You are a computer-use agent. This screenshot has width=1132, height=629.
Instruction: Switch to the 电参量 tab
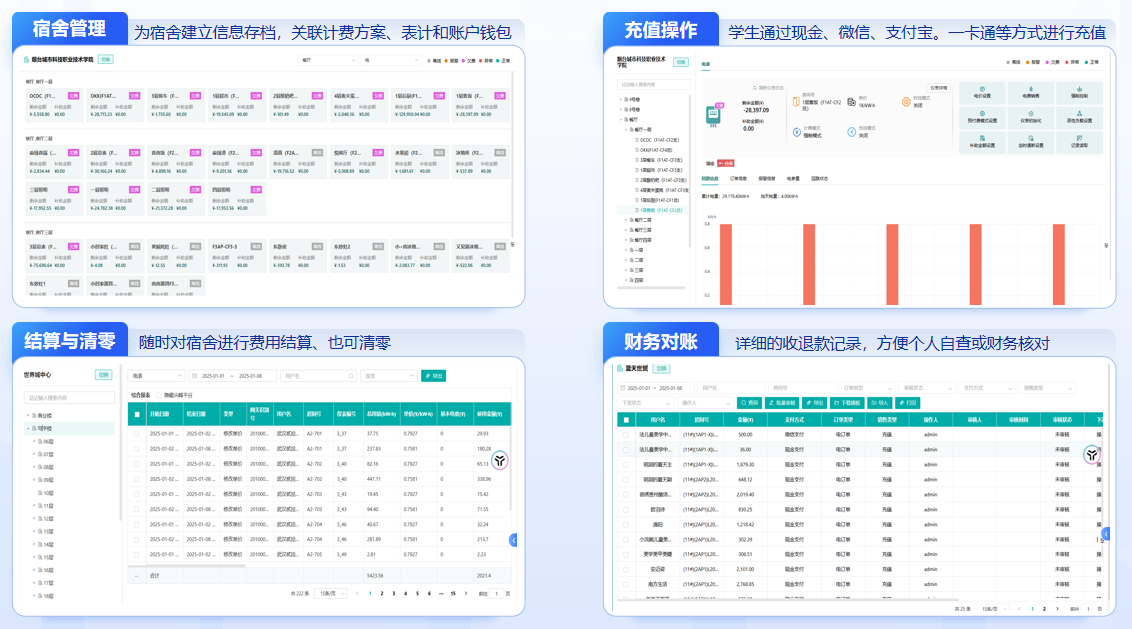[793, 178]
